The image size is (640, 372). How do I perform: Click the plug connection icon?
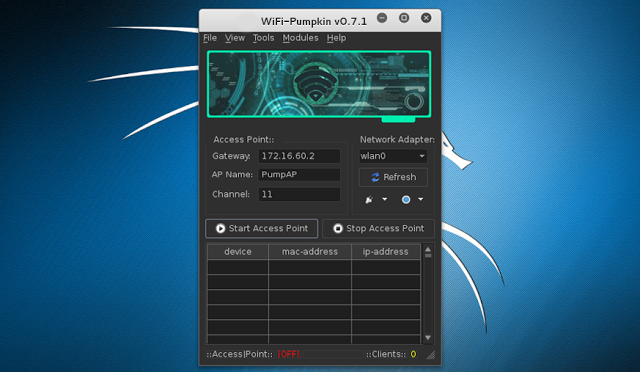tap(369, 199)
